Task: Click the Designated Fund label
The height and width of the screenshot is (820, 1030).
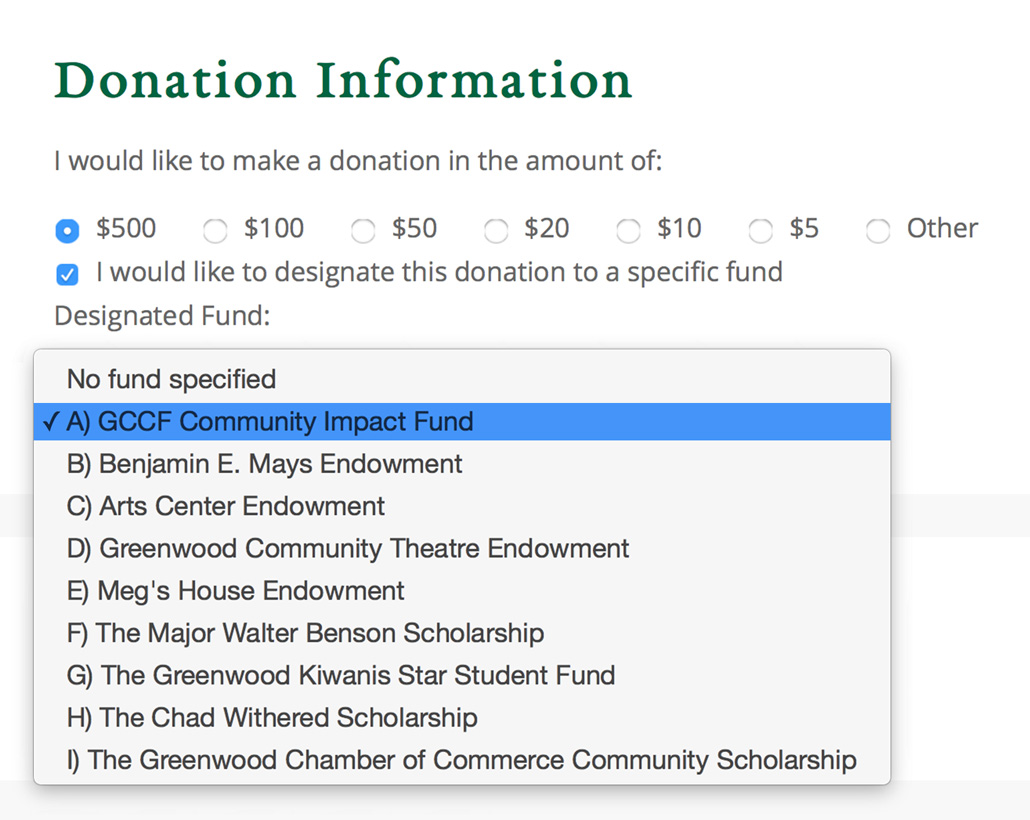Action: pos(162,316)
